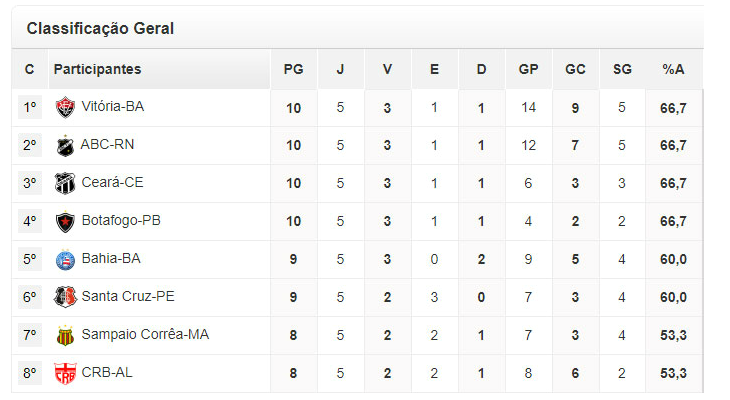Click the Vitória-BA club crest icon
Image resolution: width=730 pixels, height=400 pixels.
65,107
